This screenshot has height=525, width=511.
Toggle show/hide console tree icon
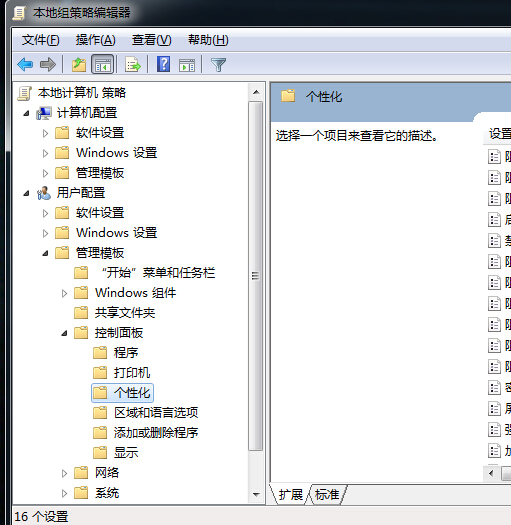[x=102, y=64]
